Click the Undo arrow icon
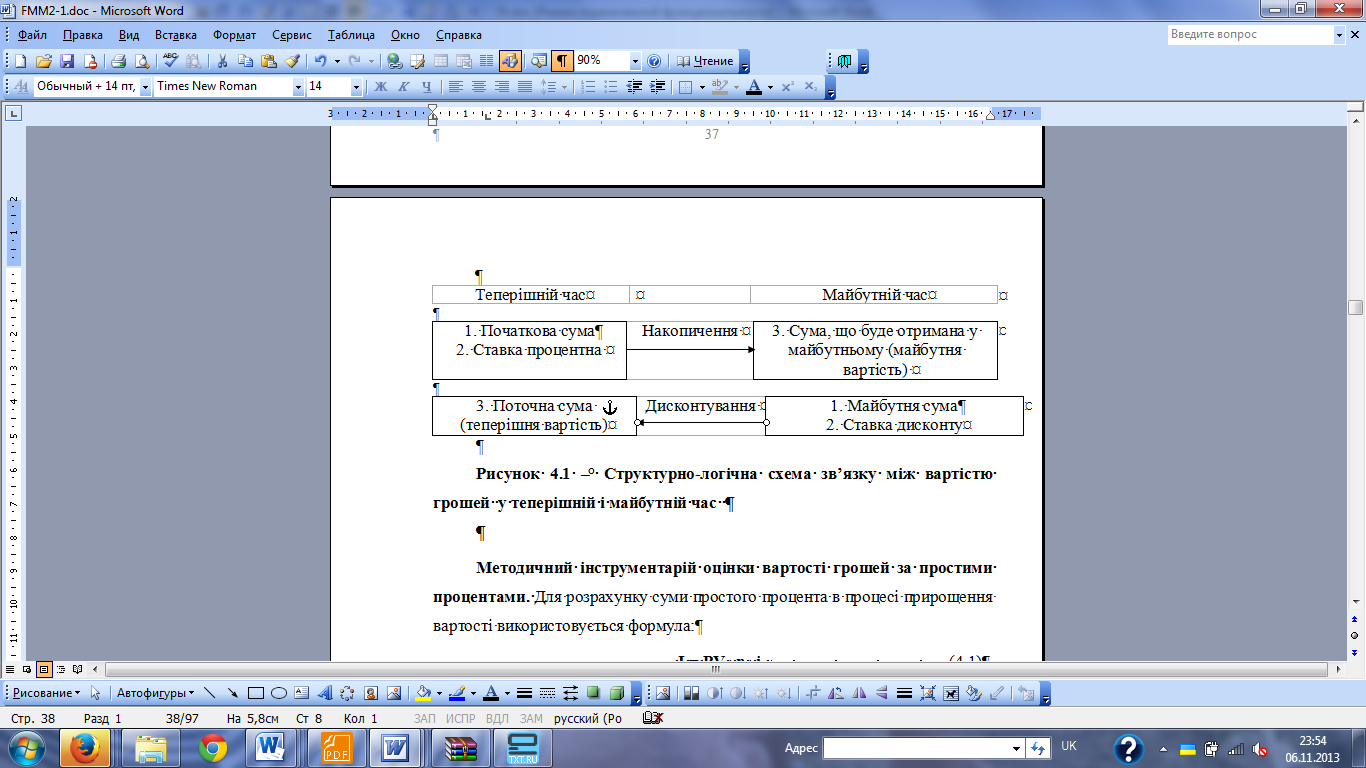The width and height of the screenshot is (1366, 768). pos(320,61)
